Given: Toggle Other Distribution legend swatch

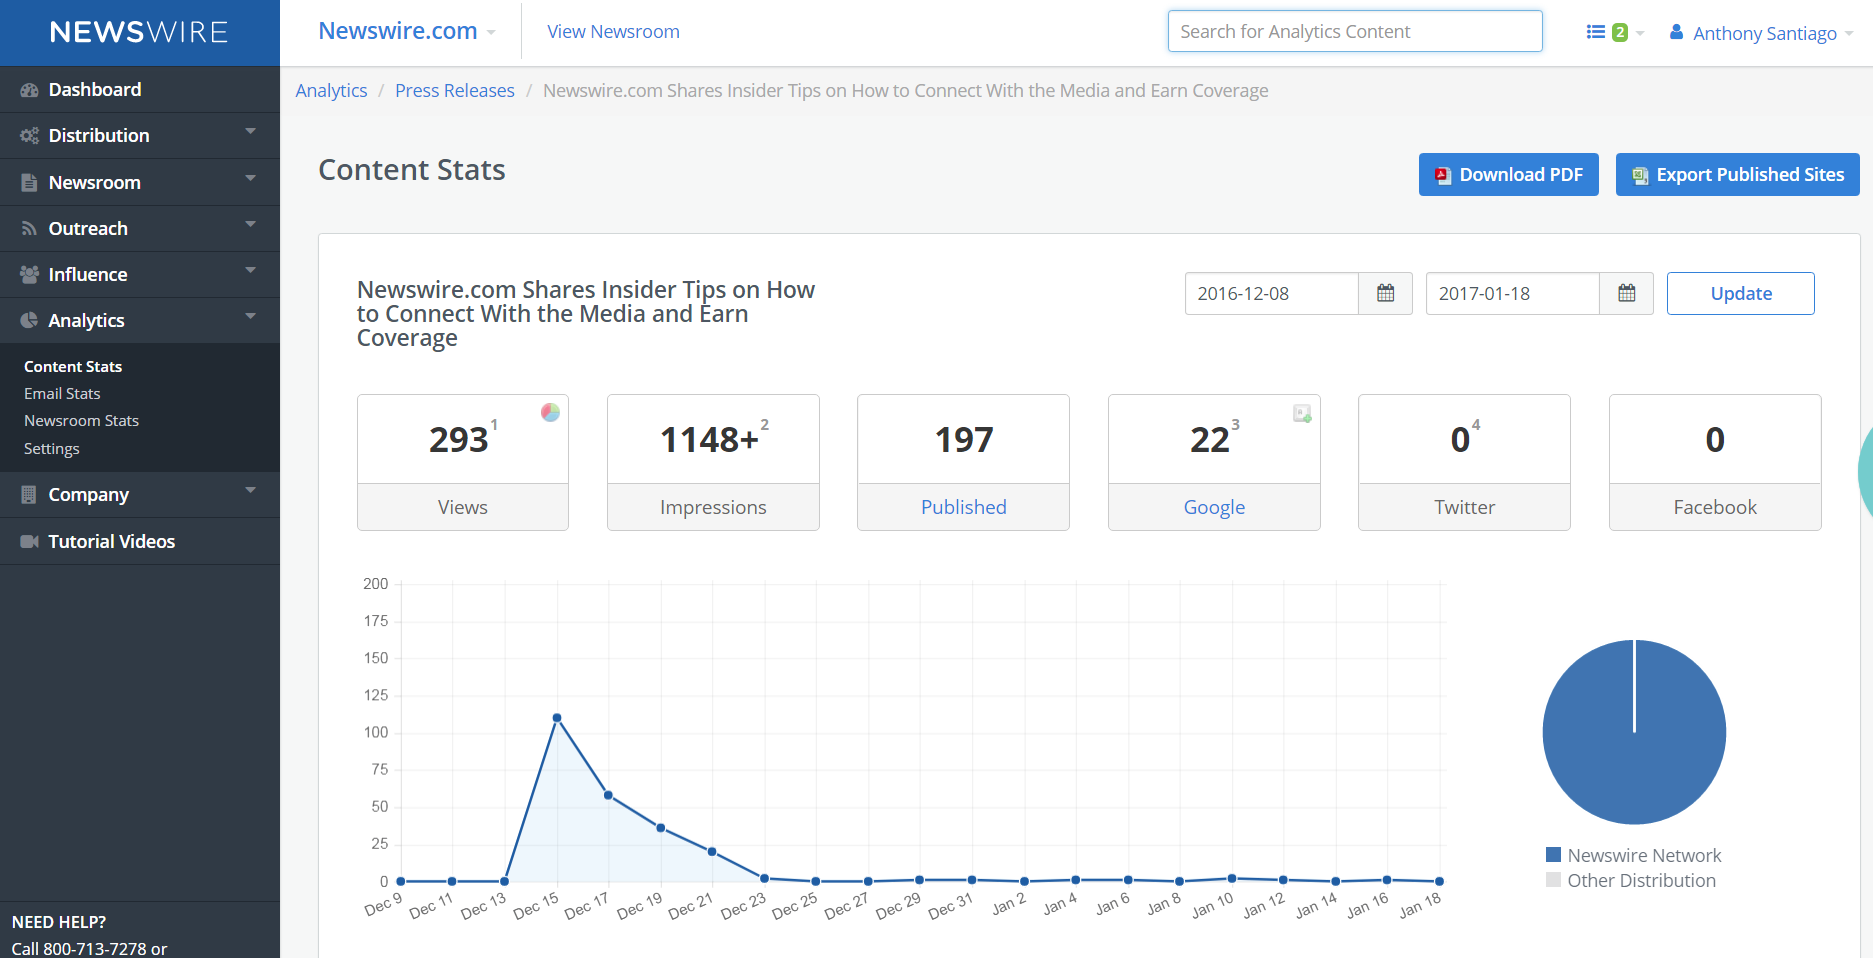Looking at the screenshot, I should [x=1553, y=880].
